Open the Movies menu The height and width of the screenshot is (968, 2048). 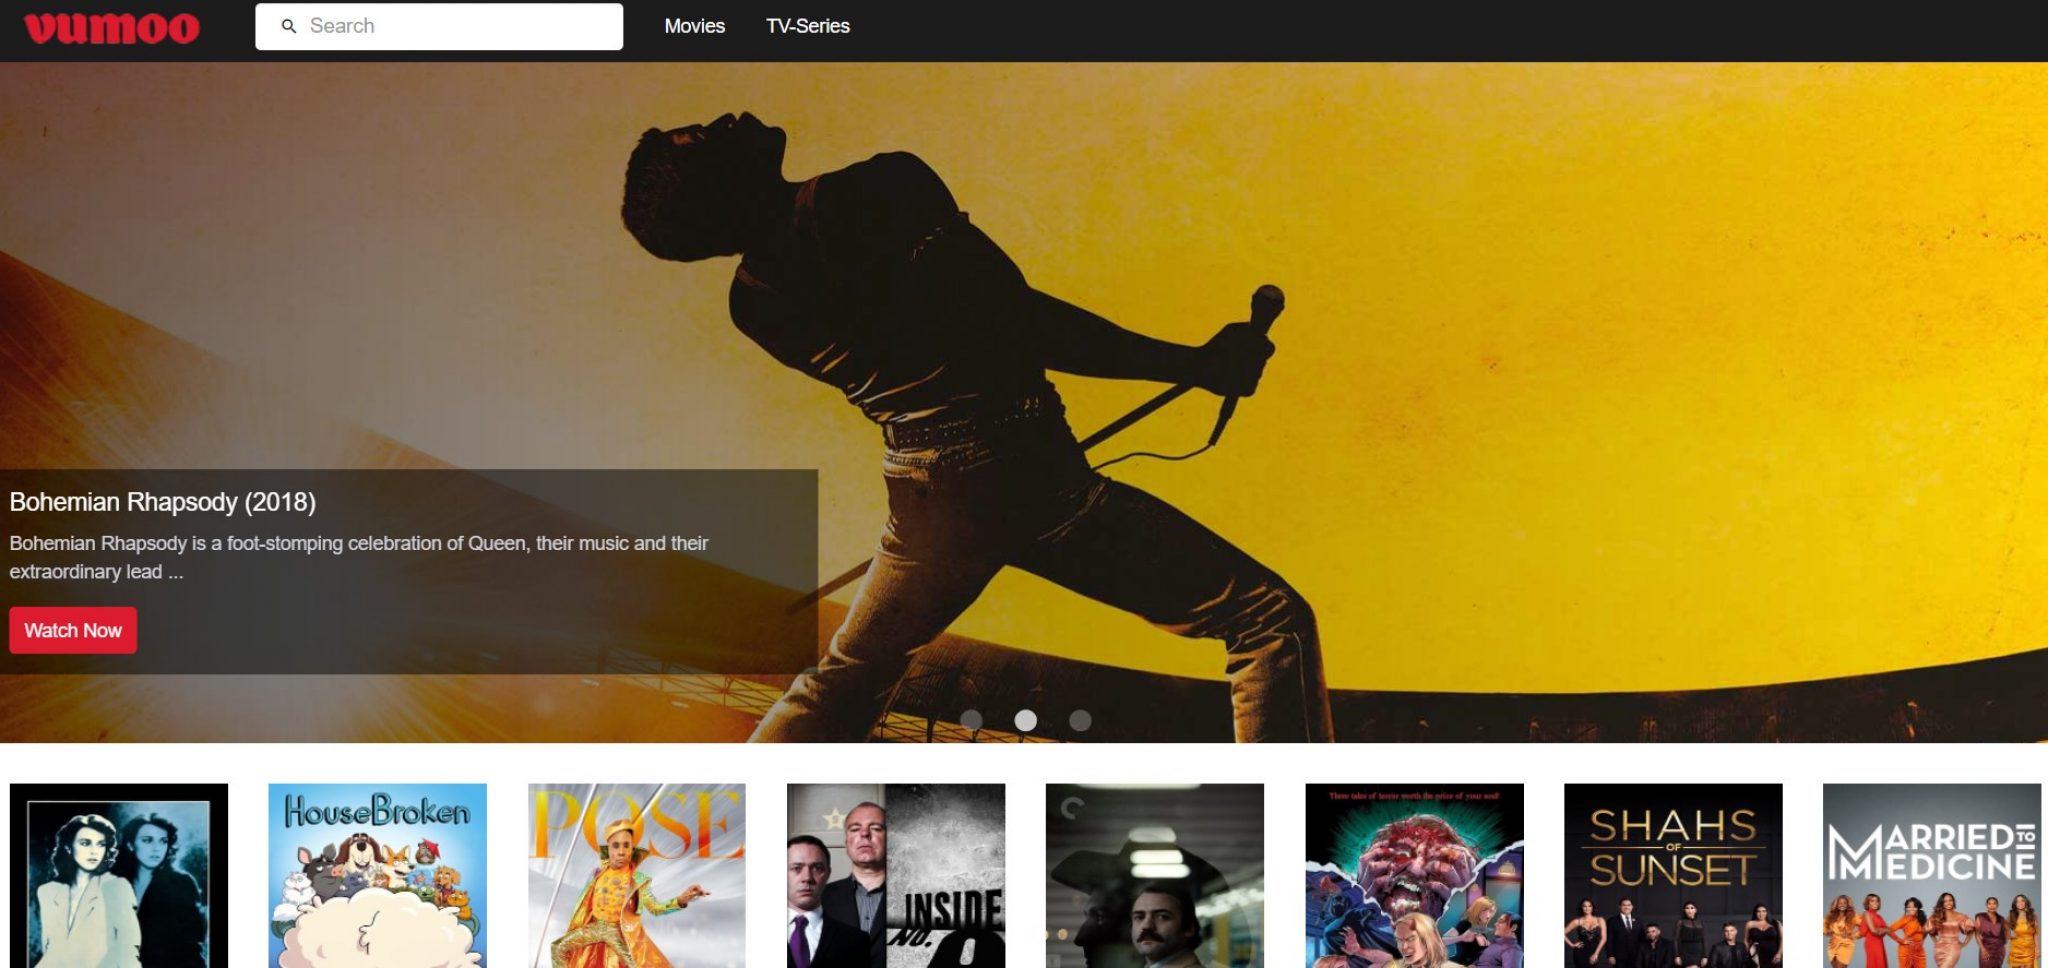[694, 26]
